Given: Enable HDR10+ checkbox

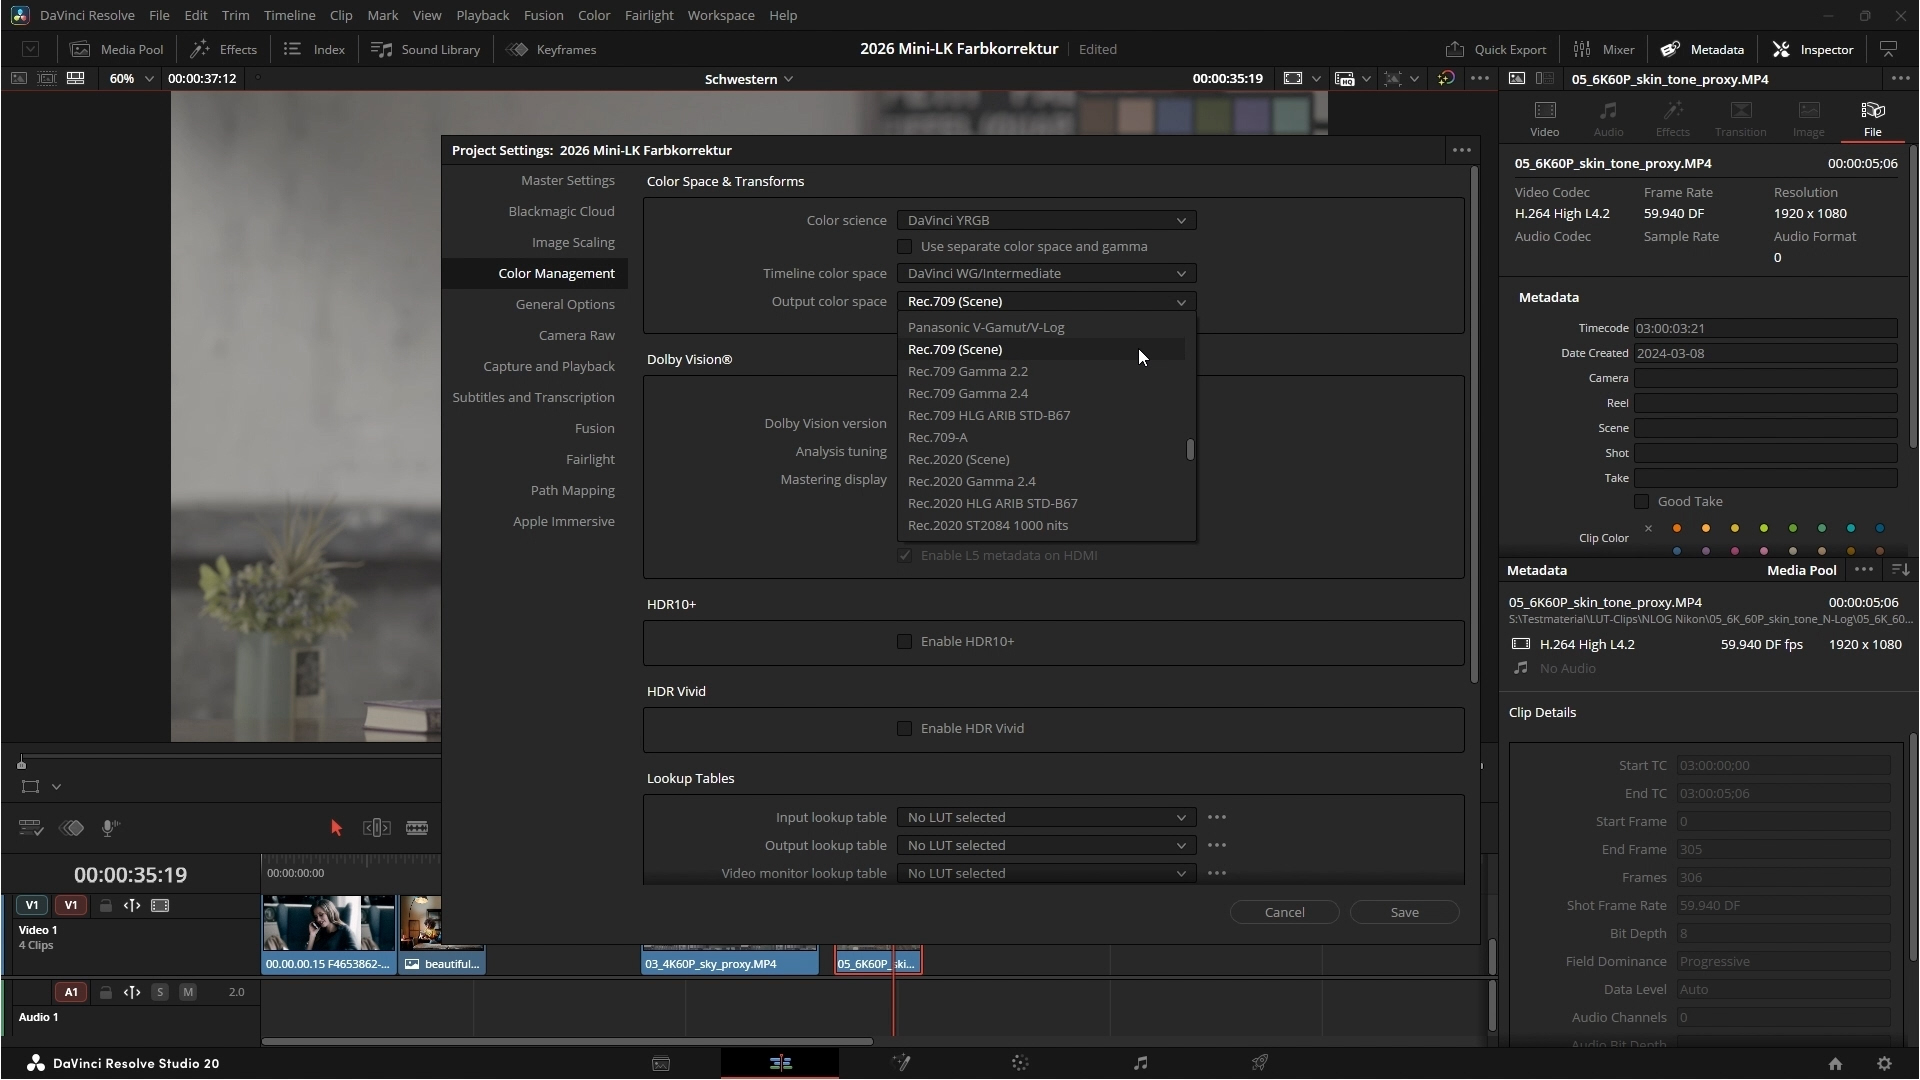Looking at the screenshot, I should (x=905, y=641).
